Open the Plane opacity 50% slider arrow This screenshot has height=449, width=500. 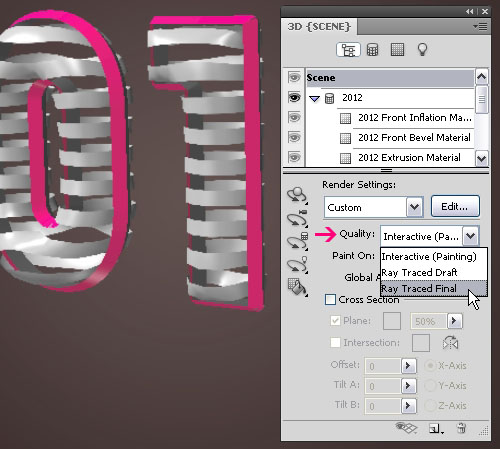click(x=454, y=321)
